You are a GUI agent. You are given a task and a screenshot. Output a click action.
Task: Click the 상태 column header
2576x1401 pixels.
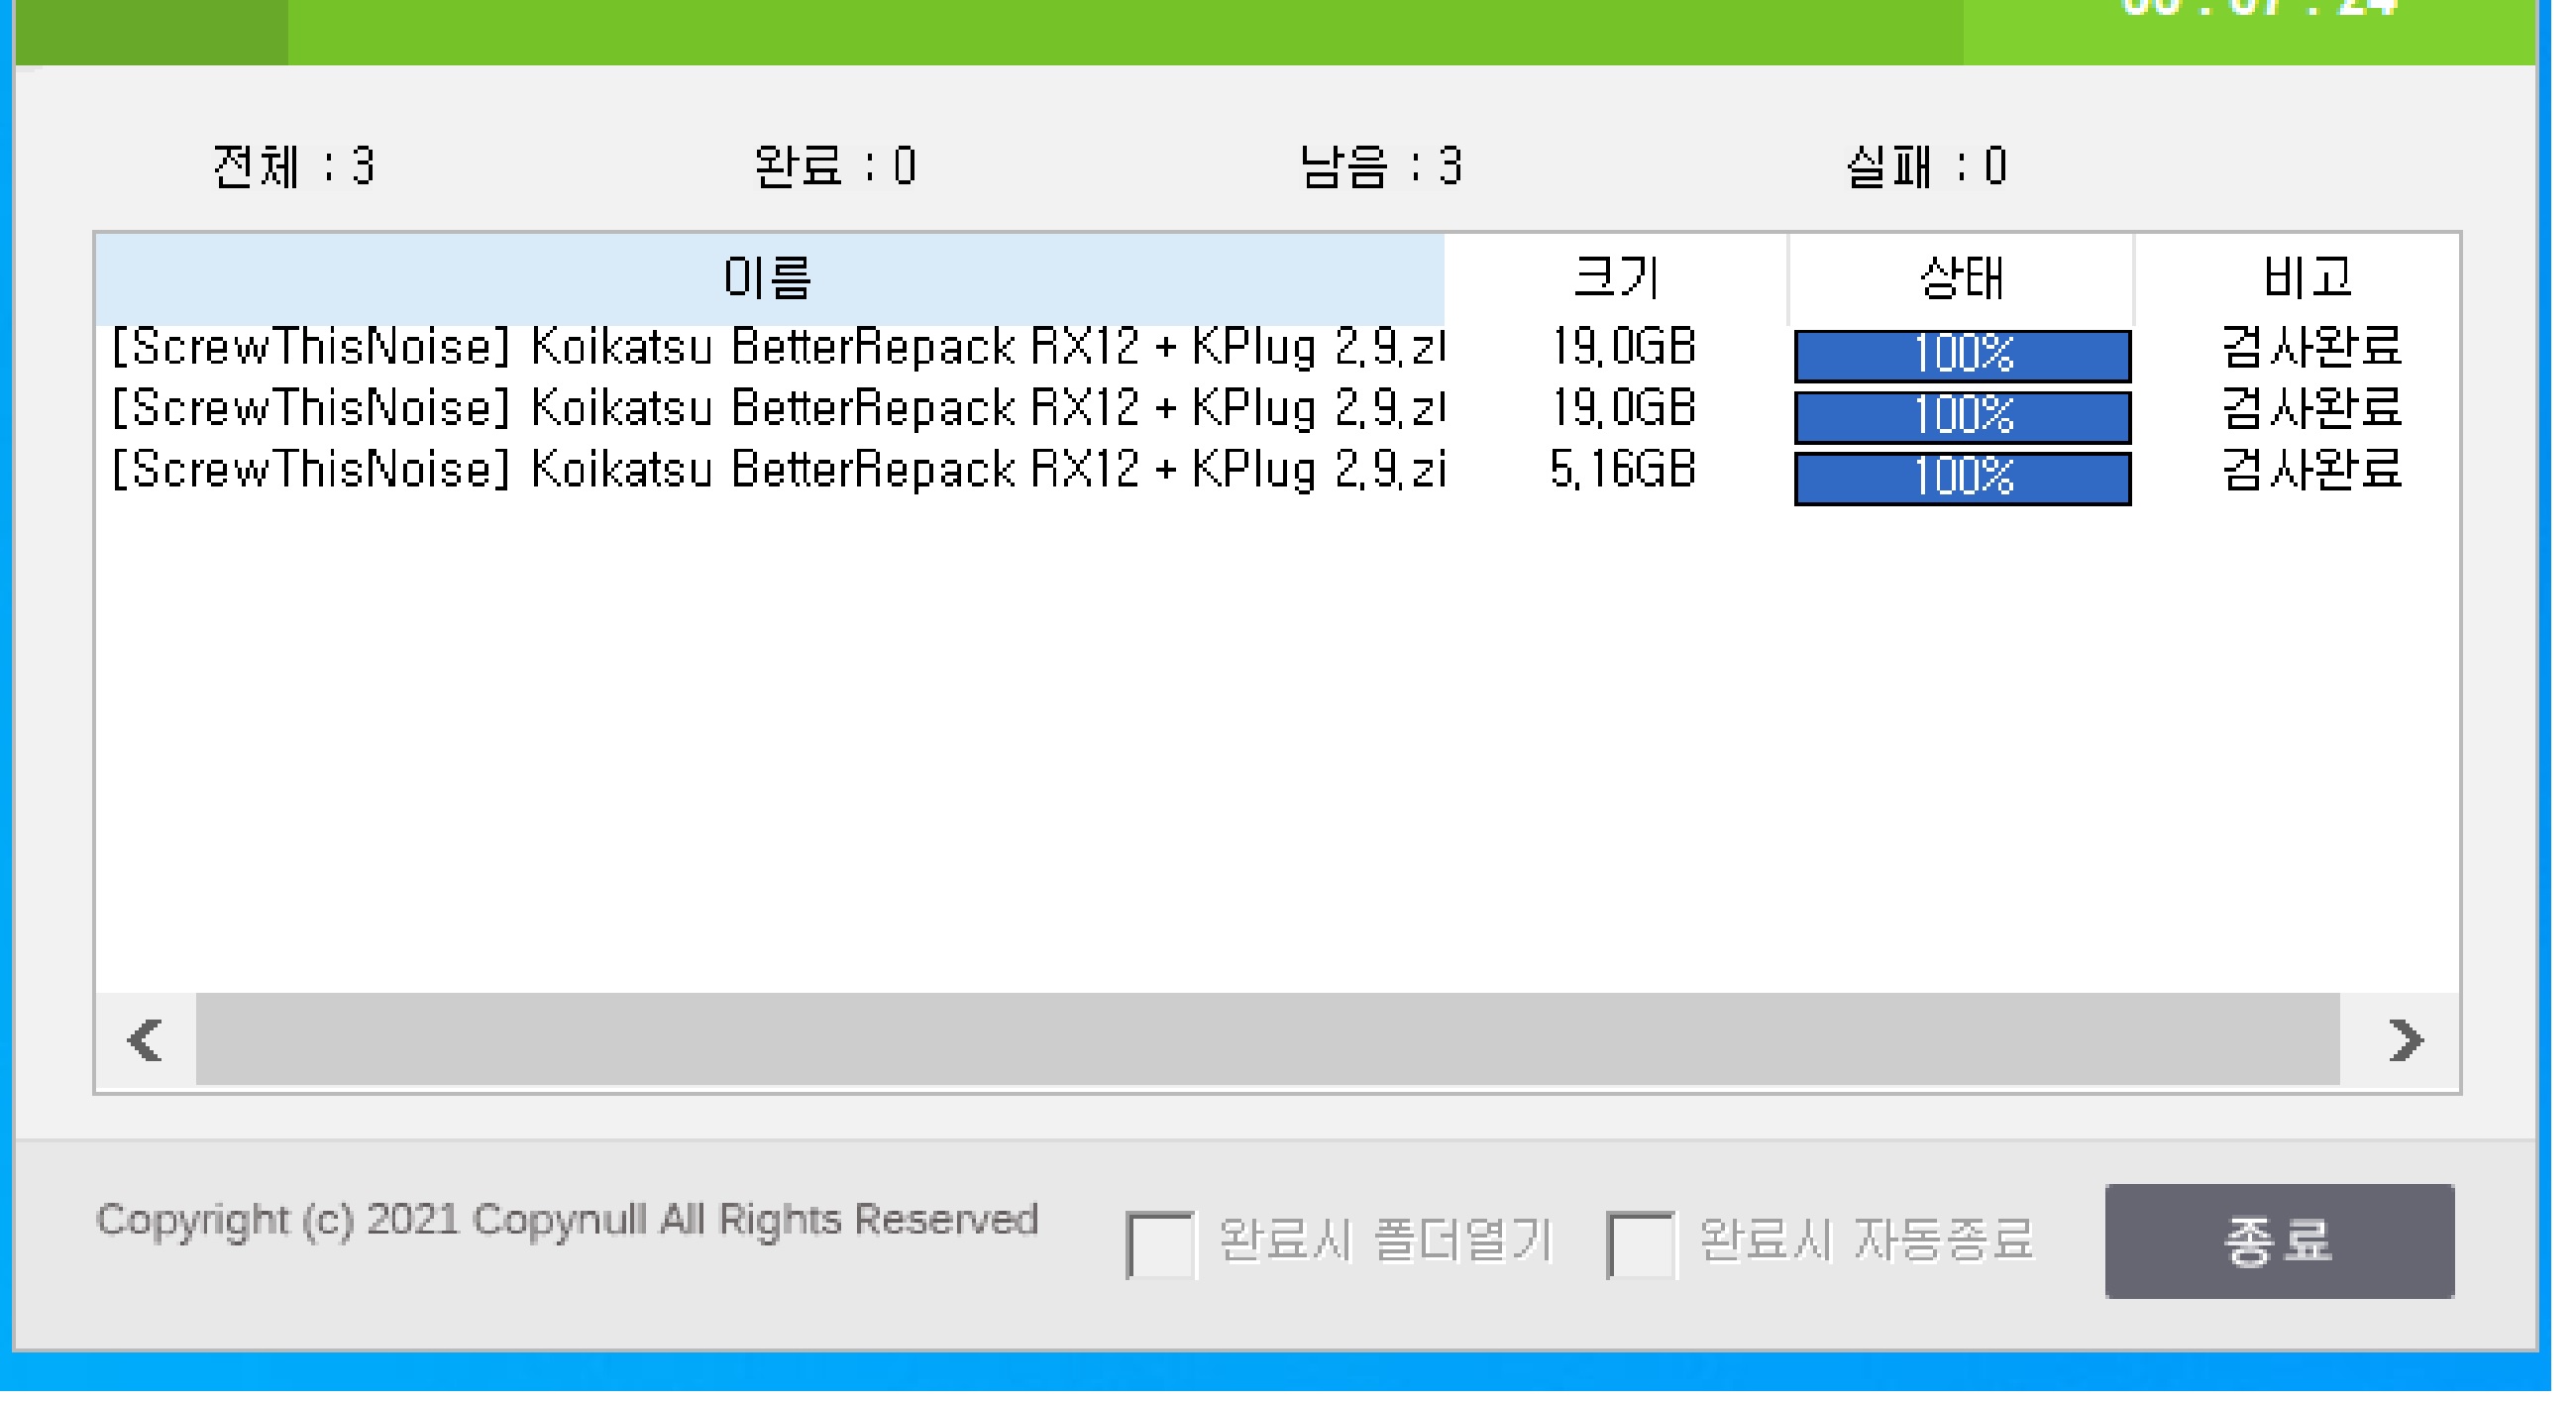pyautogui.click(x=1961, y=278)
